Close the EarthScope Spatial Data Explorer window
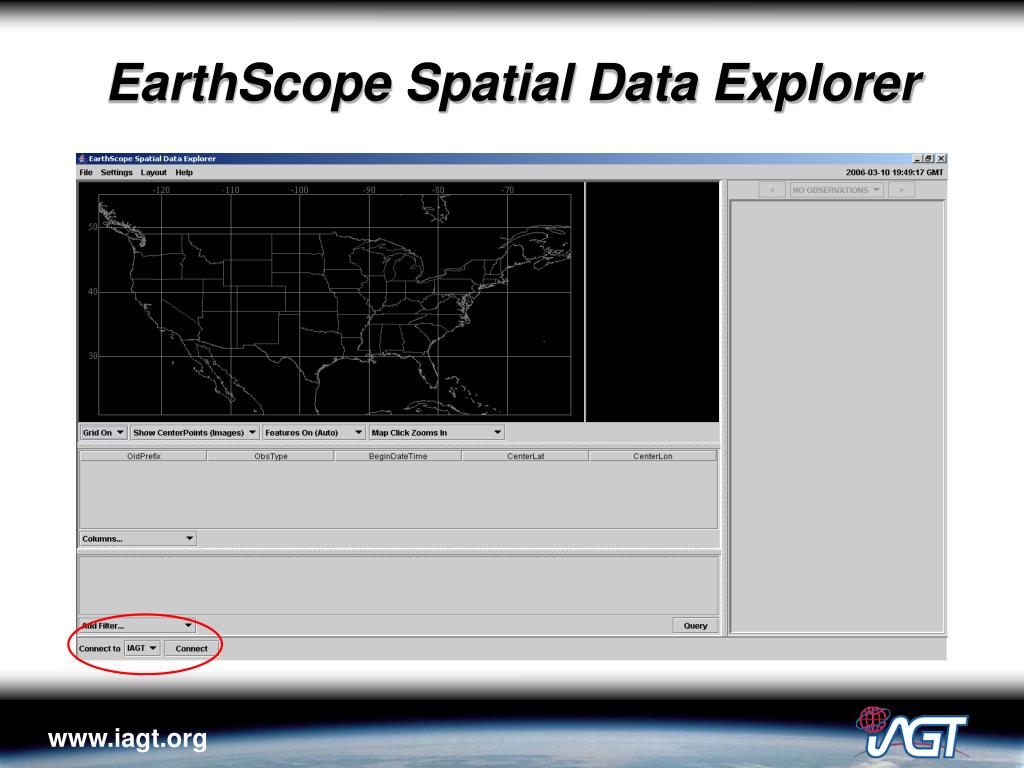Screen dimensions: 1024x768 (x=940, y=159)
